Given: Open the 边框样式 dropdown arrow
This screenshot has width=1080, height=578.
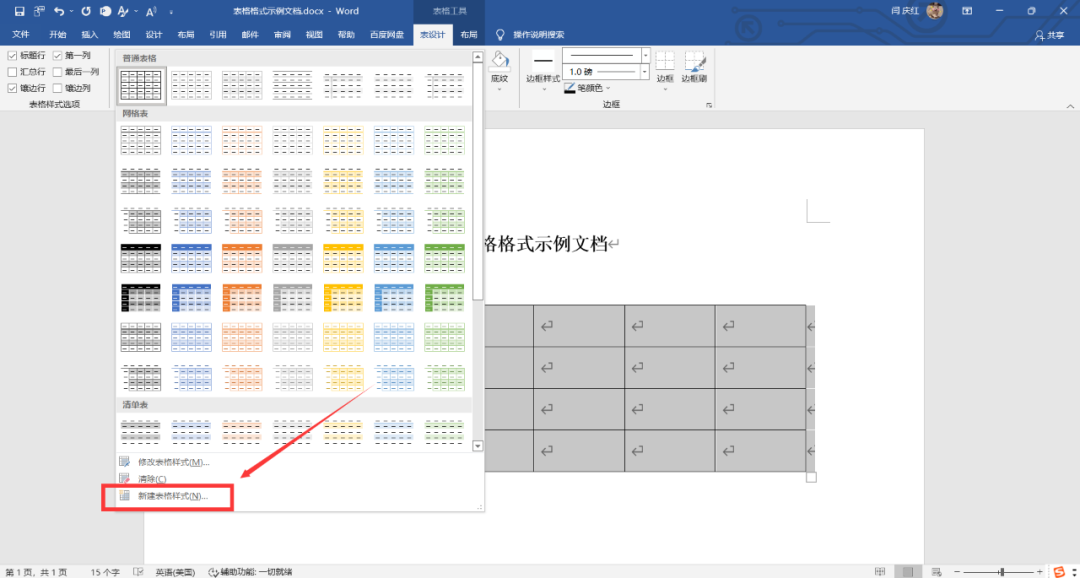Looking at the screenshot, I should point(543,89).
